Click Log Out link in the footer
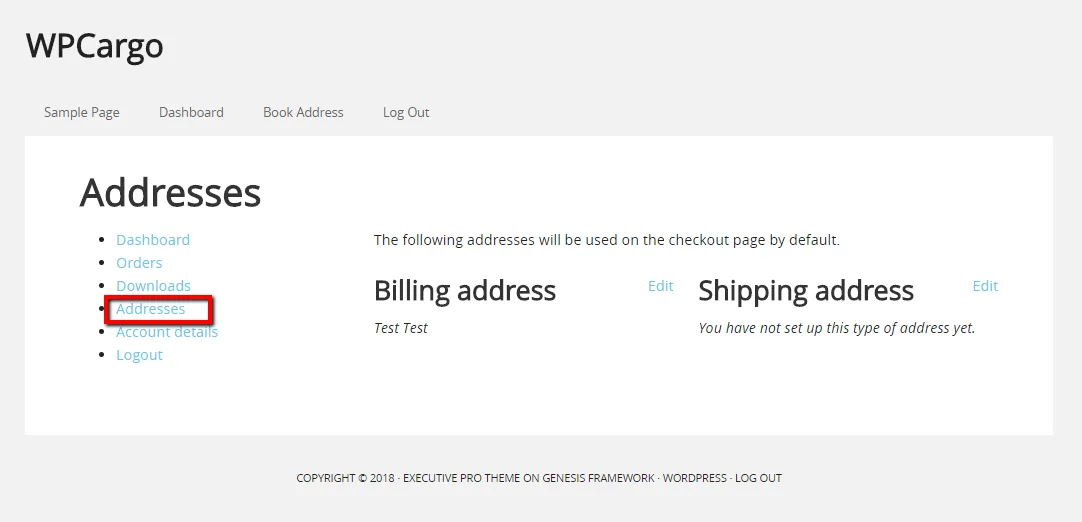The height and width of the screenshot is (522, 1082). click(758, 478)
